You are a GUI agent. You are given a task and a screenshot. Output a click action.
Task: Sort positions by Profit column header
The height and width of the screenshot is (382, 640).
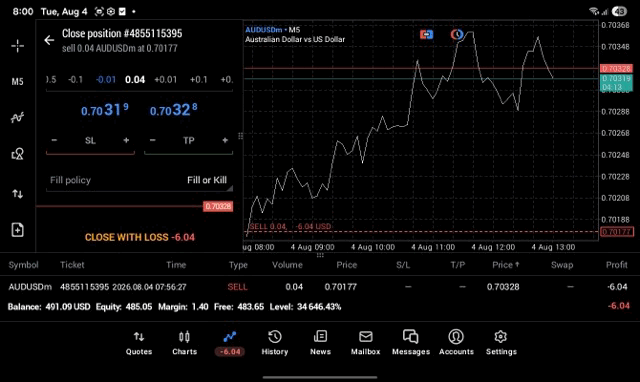[x=616, y=265]
